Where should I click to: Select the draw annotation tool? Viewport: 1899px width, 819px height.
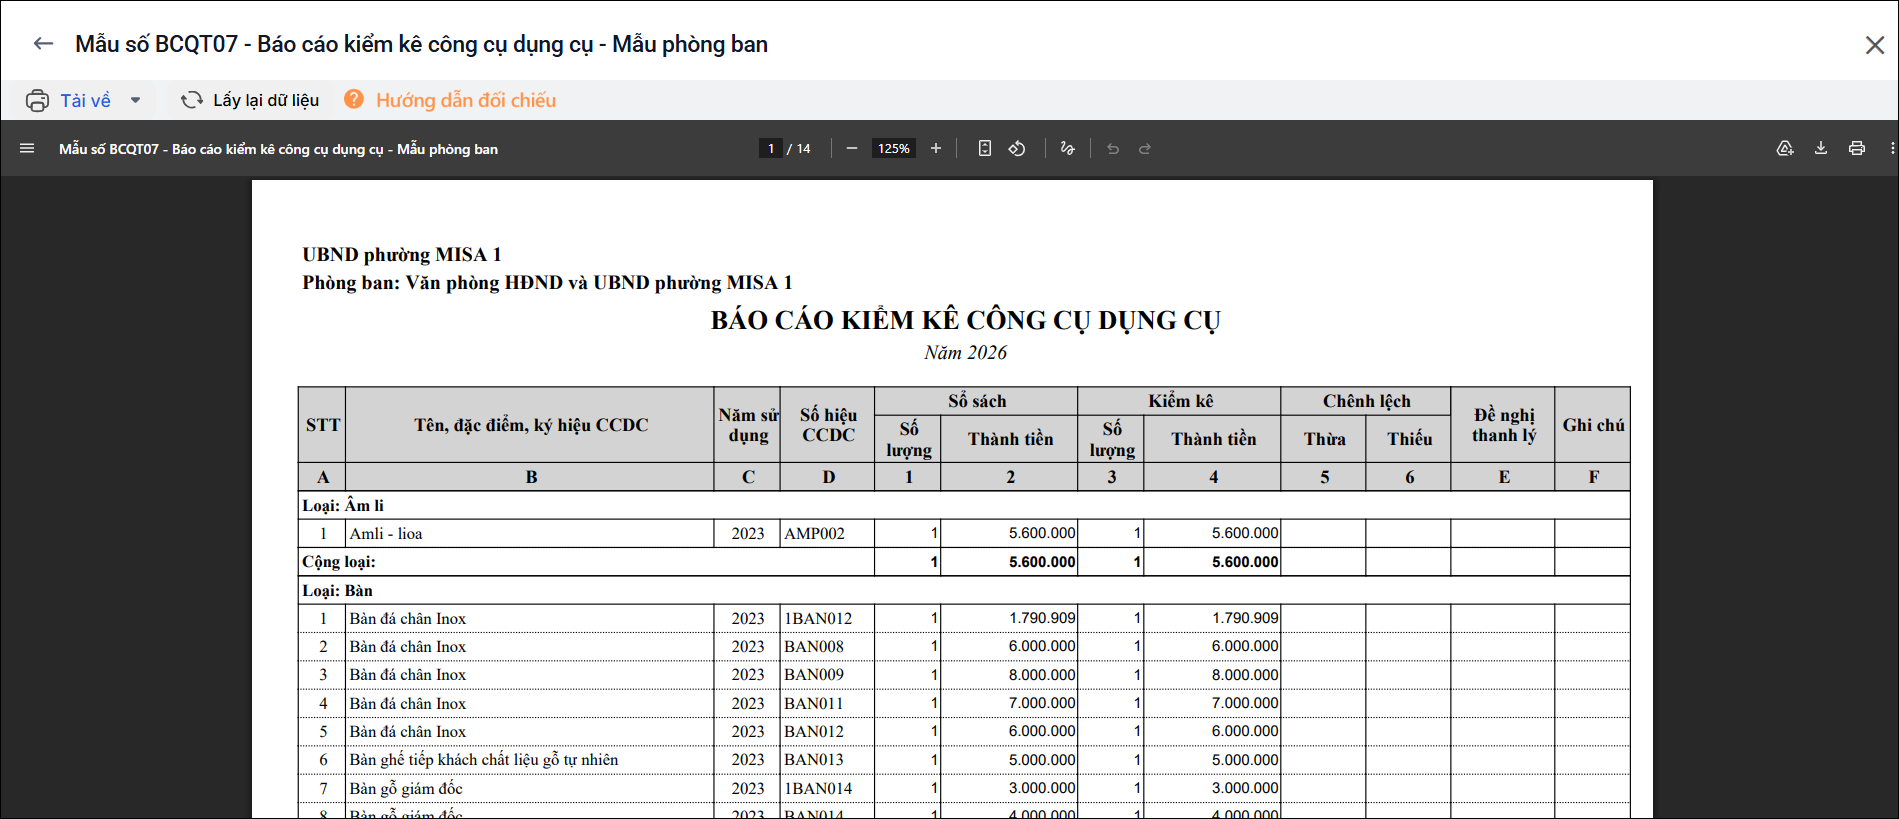point(1067,148)
